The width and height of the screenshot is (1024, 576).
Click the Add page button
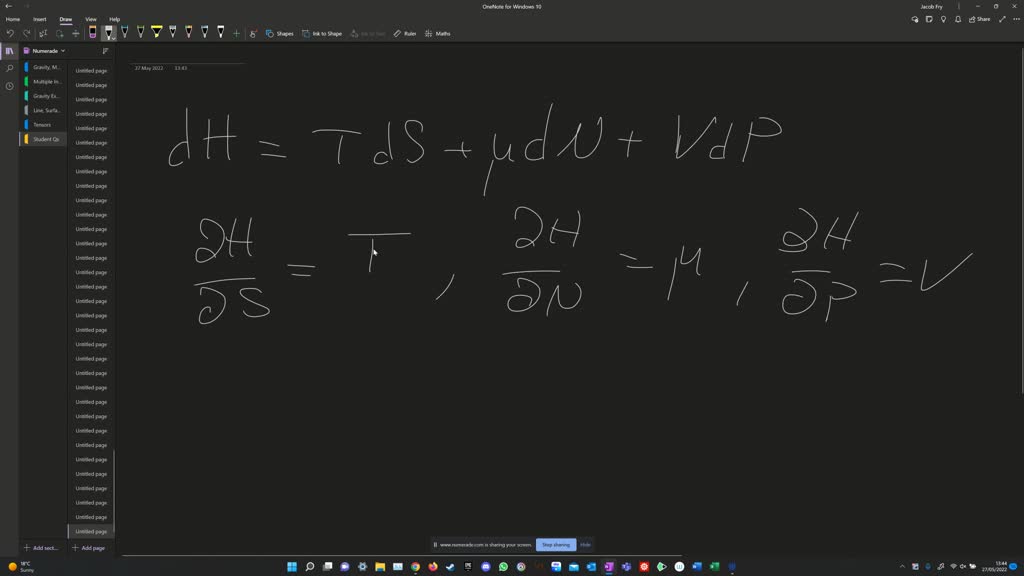[89, 548]
